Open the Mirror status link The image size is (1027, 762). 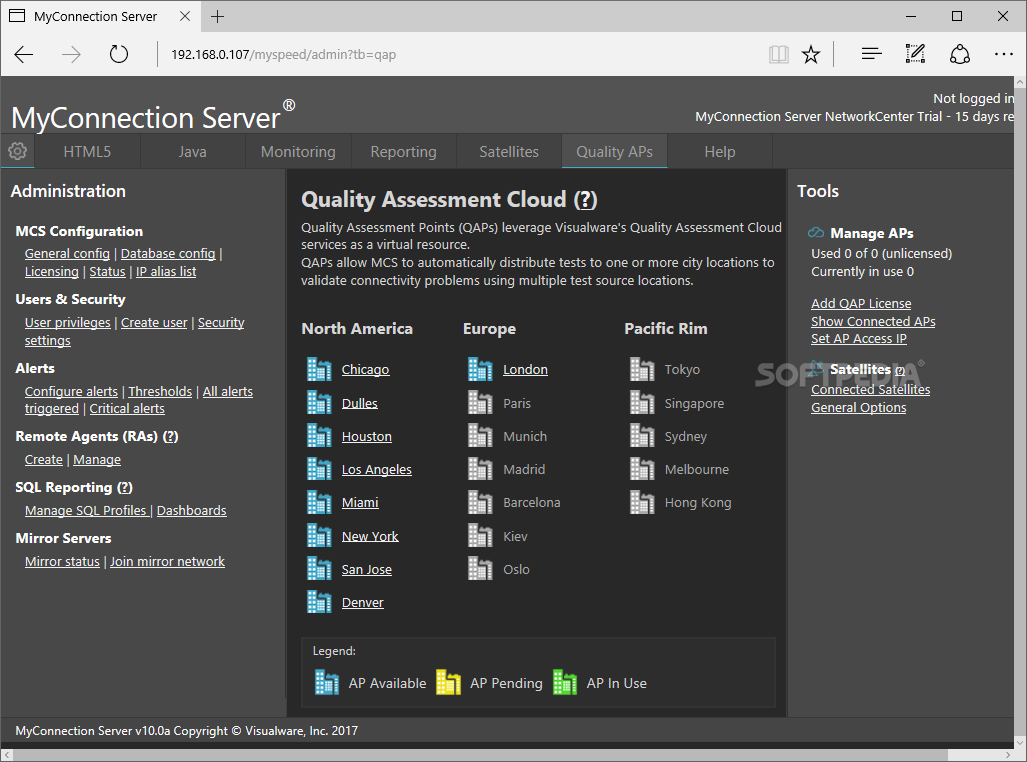point(62,562)
